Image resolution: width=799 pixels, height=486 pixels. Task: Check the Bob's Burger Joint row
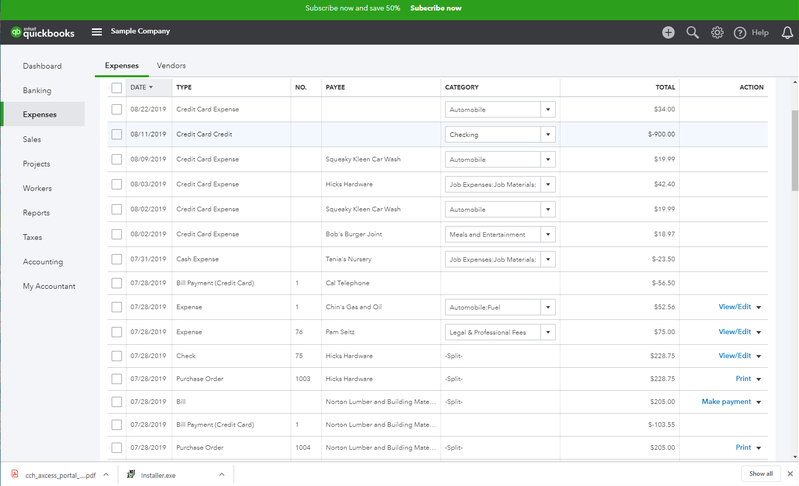(x=116, y=234)
